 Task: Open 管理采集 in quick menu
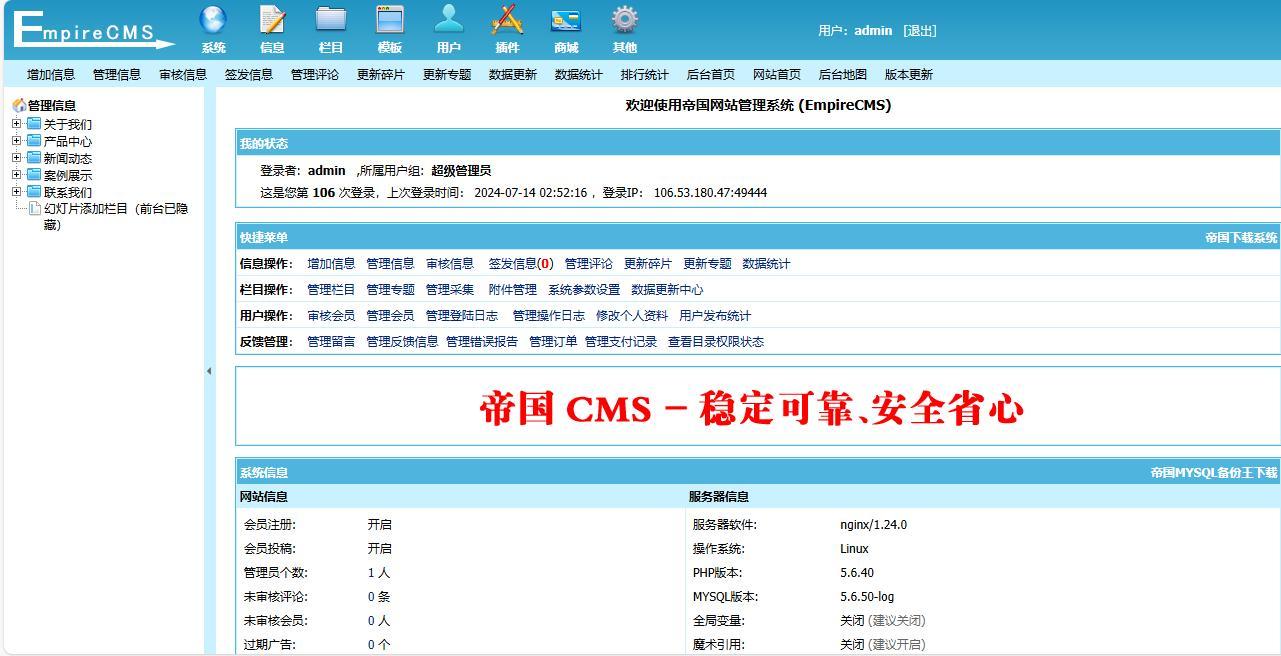coord(450,290)
